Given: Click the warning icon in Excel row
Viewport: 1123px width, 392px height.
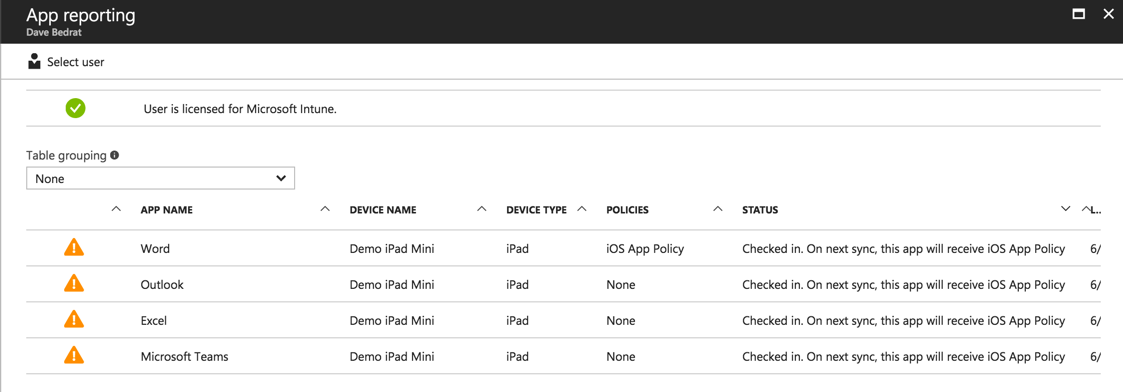Looking at the screenshot, I should 74,320.
